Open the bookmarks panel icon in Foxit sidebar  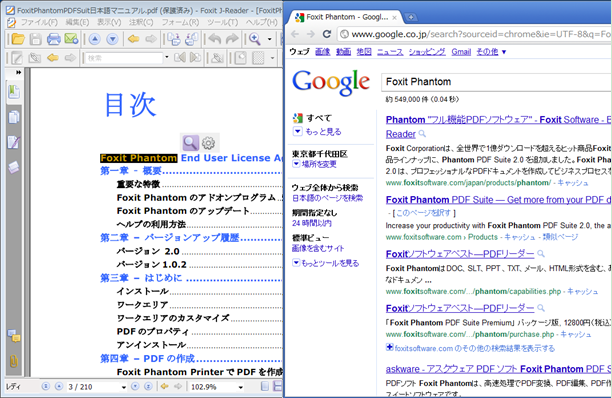[14, 91]
